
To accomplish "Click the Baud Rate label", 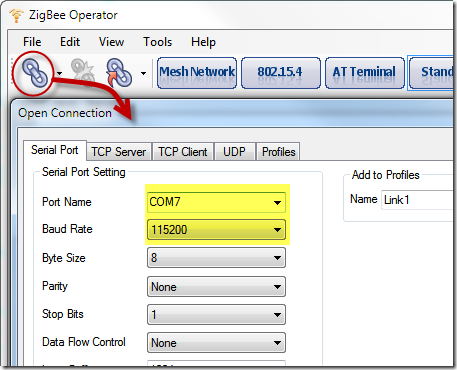I will click(x=67, y=229).
